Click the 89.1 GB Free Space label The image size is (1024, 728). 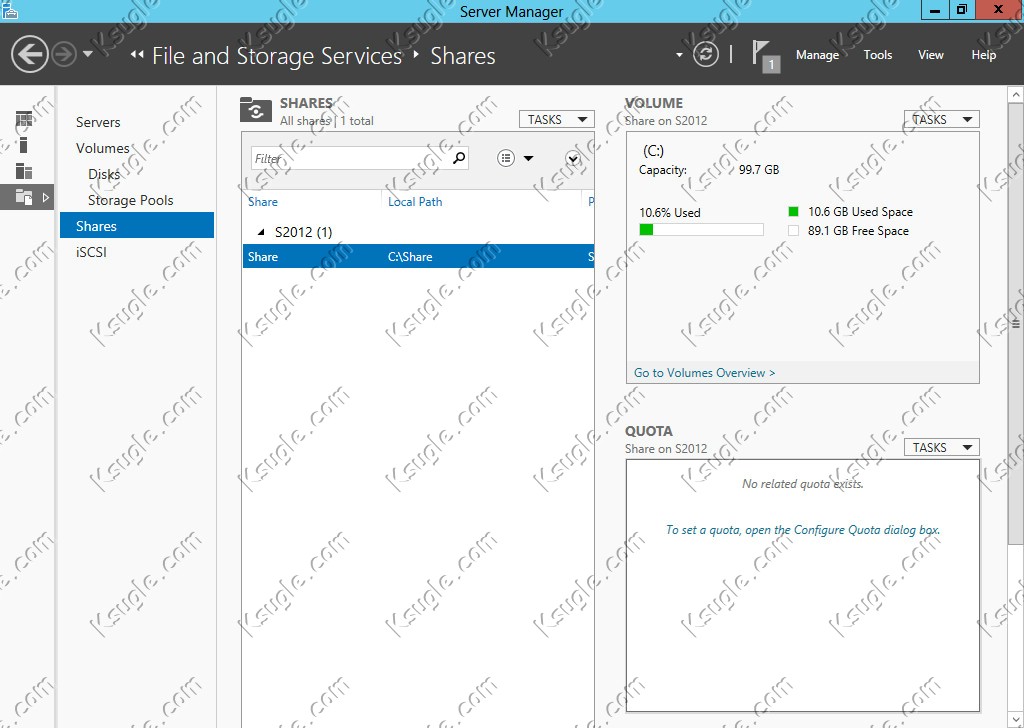click(x=858, y=230)
